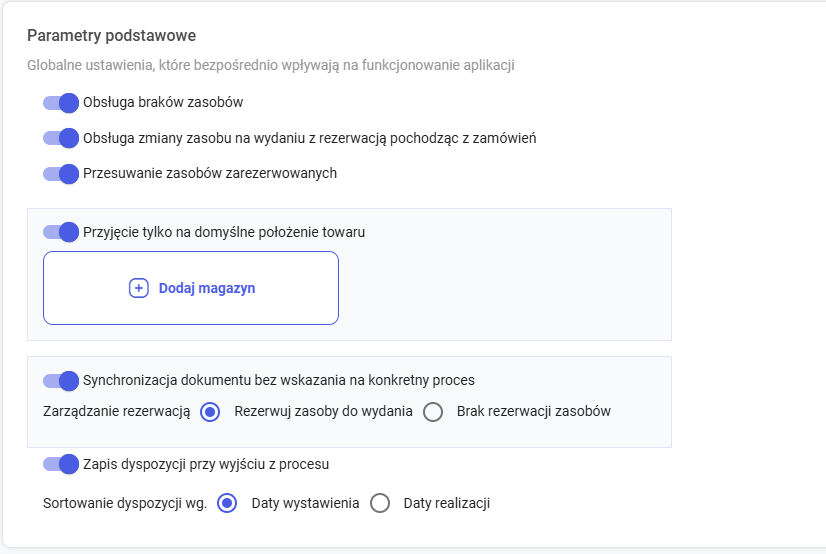Click the 'Zarządzanie rezerwacją' field label
The image size is (826, 554).
117,411
